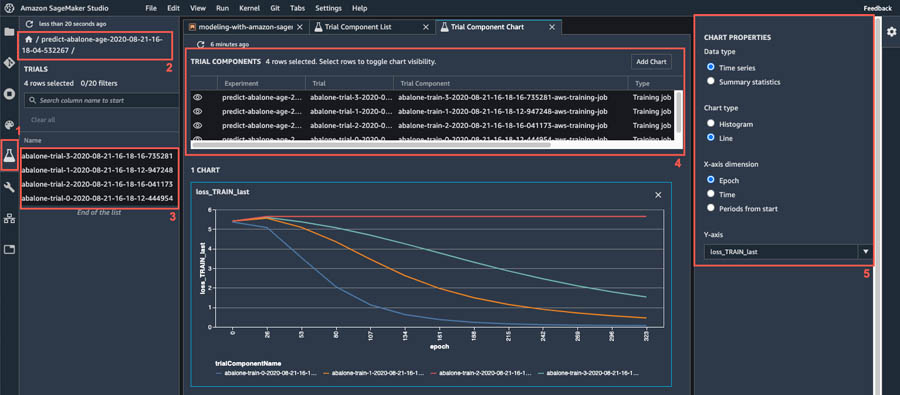Viewport: 900px width, 395px height.
Task: Click the Add Chart button
Action: [651, 61]
